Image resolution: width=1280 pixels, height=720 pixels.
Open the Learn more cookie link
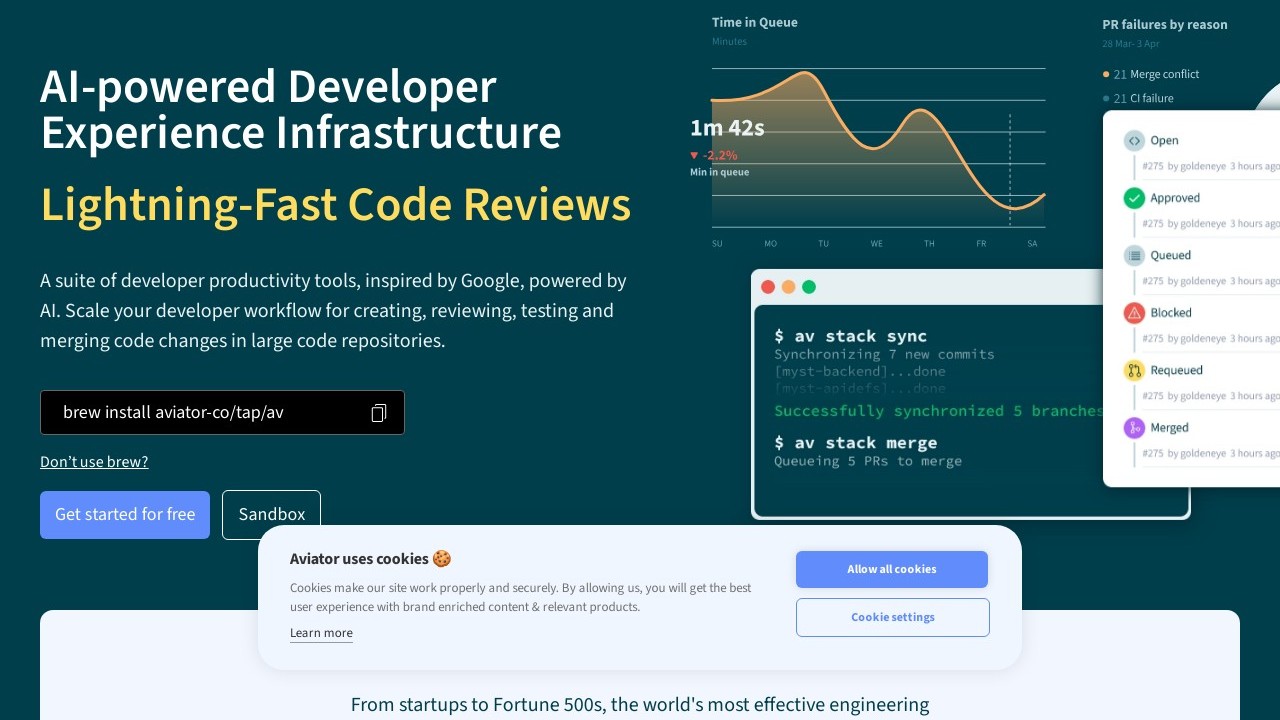click(x=321, y=633)
